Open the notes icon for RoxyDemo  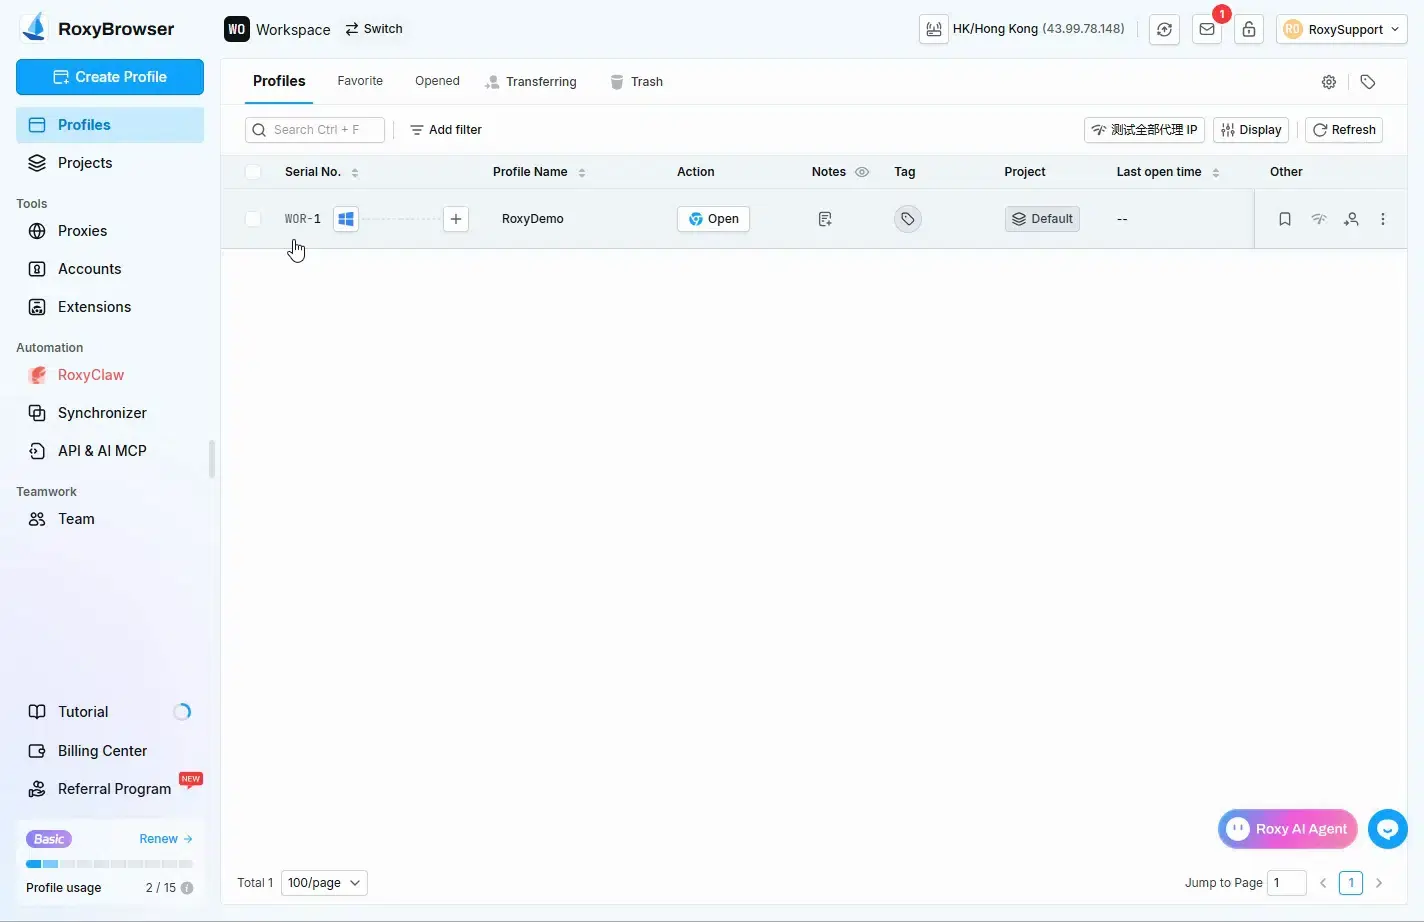point(825,219)
